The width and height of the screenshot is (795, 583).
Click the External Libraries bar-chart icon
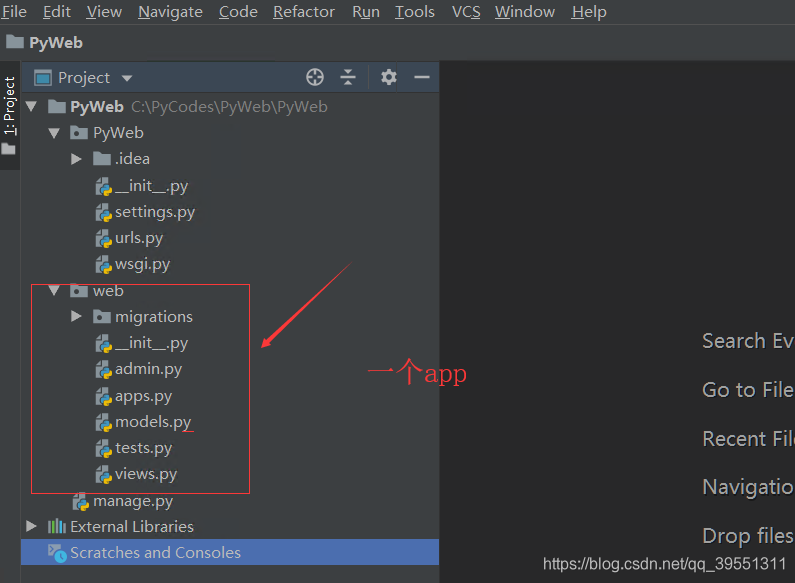pos(57,526)
